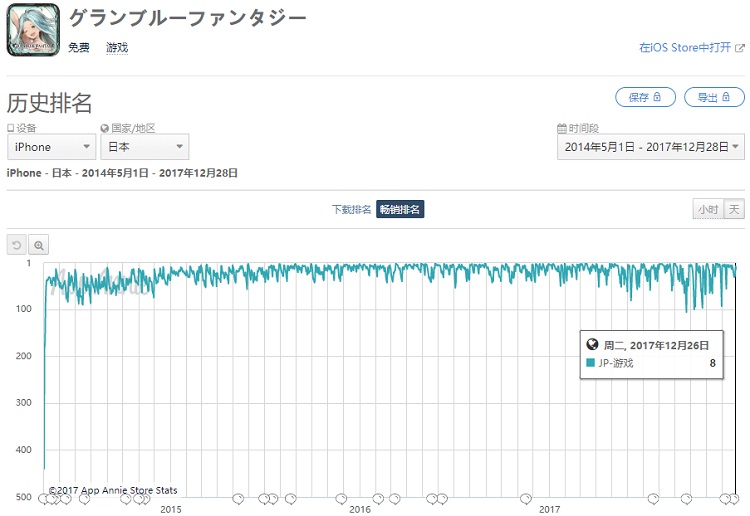Toggle granularity to 天 (daily)
750x516 pixels.
coord(735,209)
